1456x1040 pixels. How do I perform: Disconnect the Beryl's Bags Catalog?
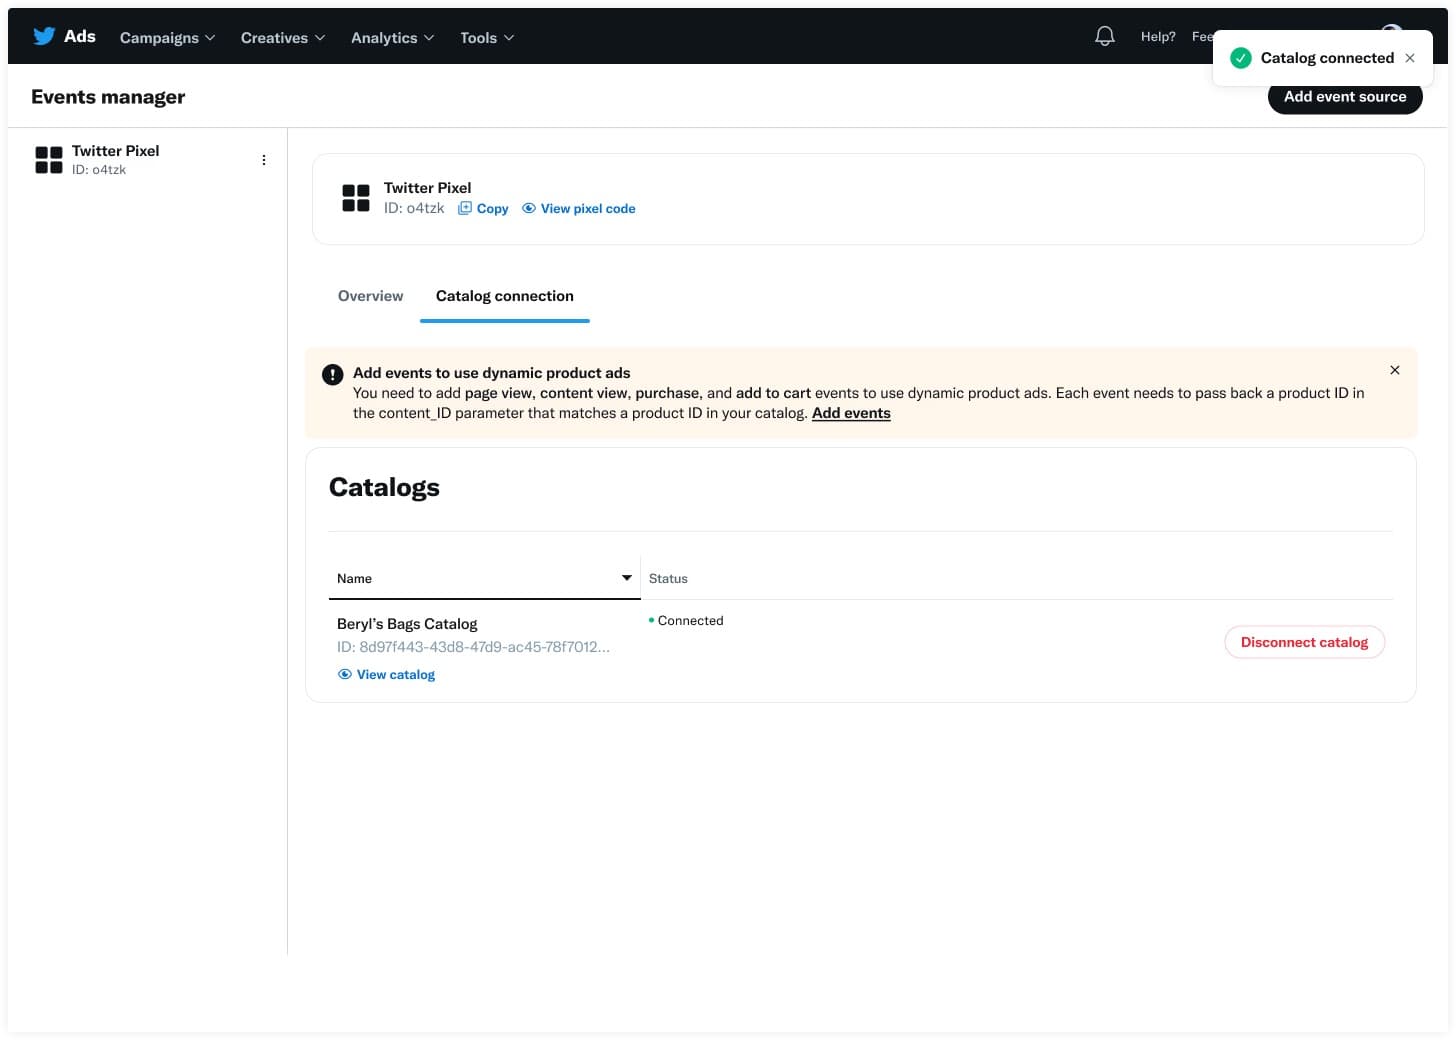1304,642
